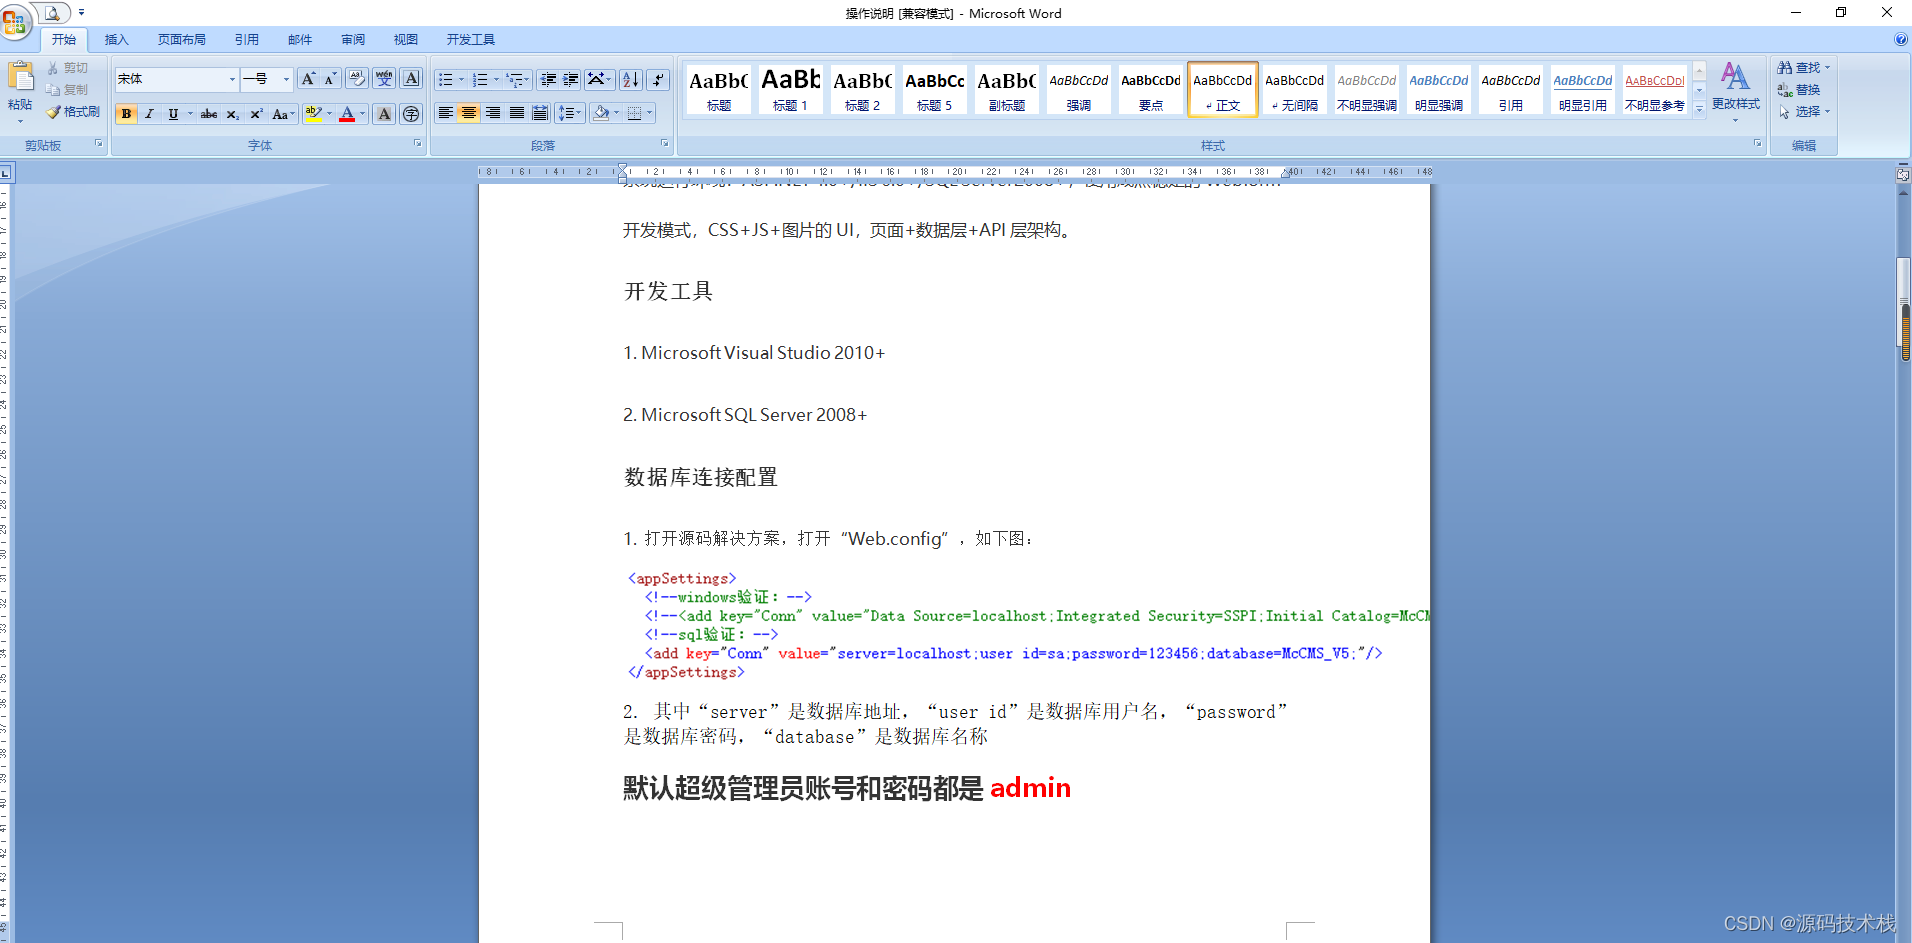Expand the styles gallery more arrow
The image size is (1912, 943).
1699,109
